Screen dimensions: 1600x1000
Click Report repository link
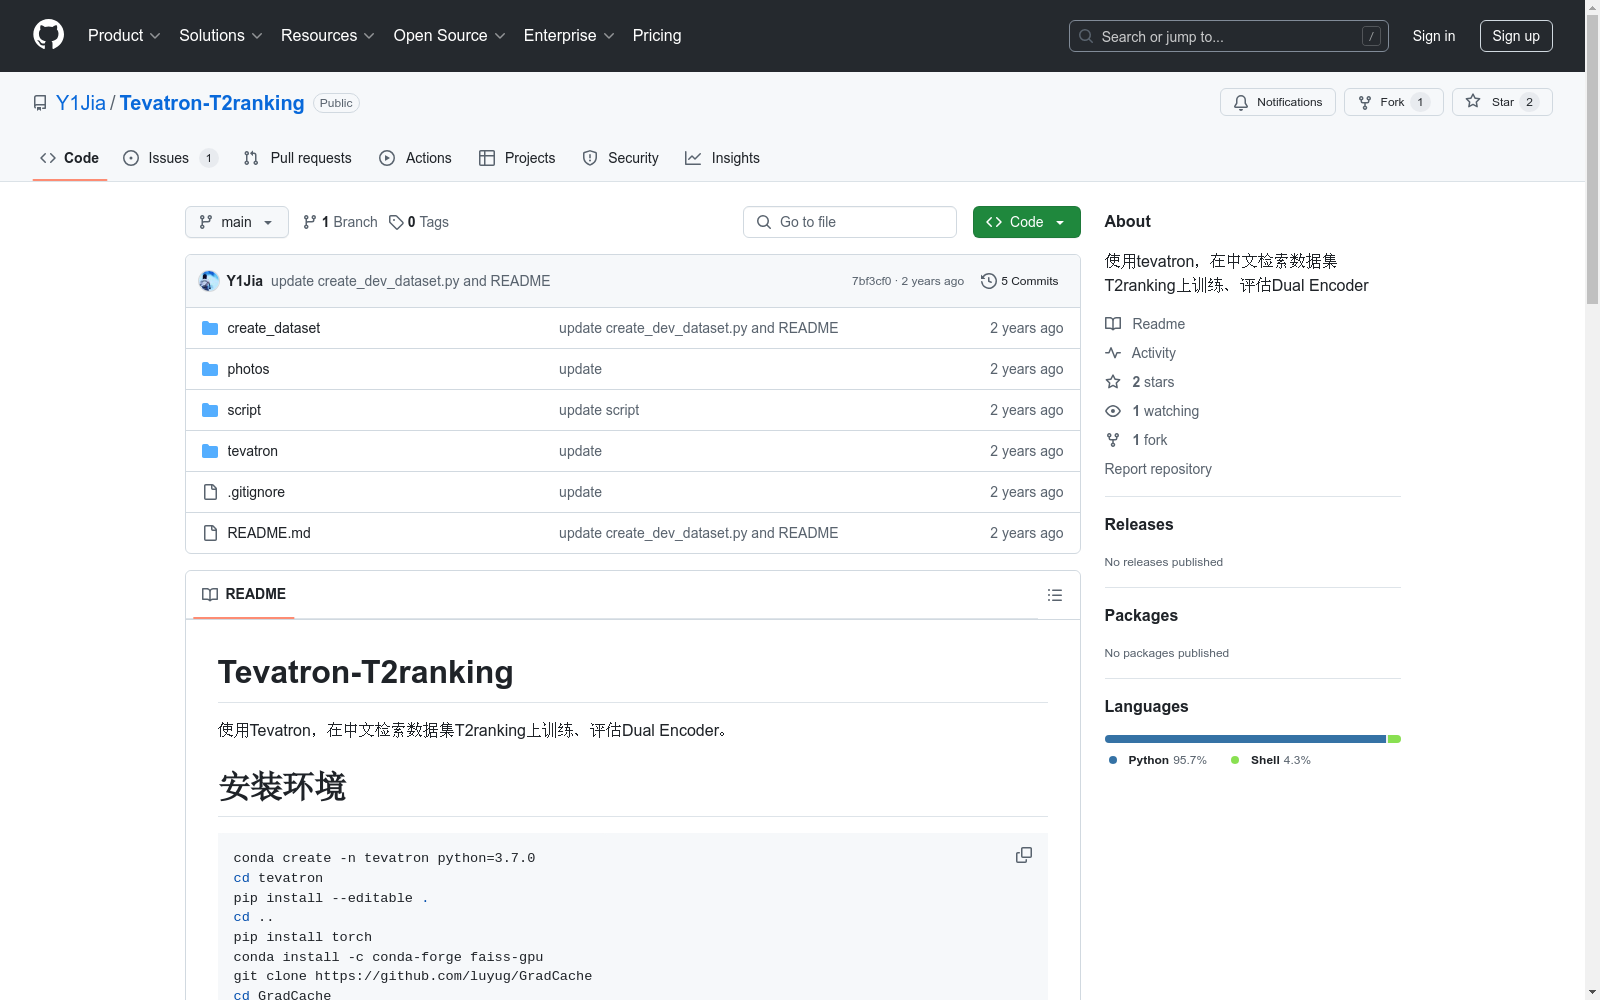tap(1158, 469)
